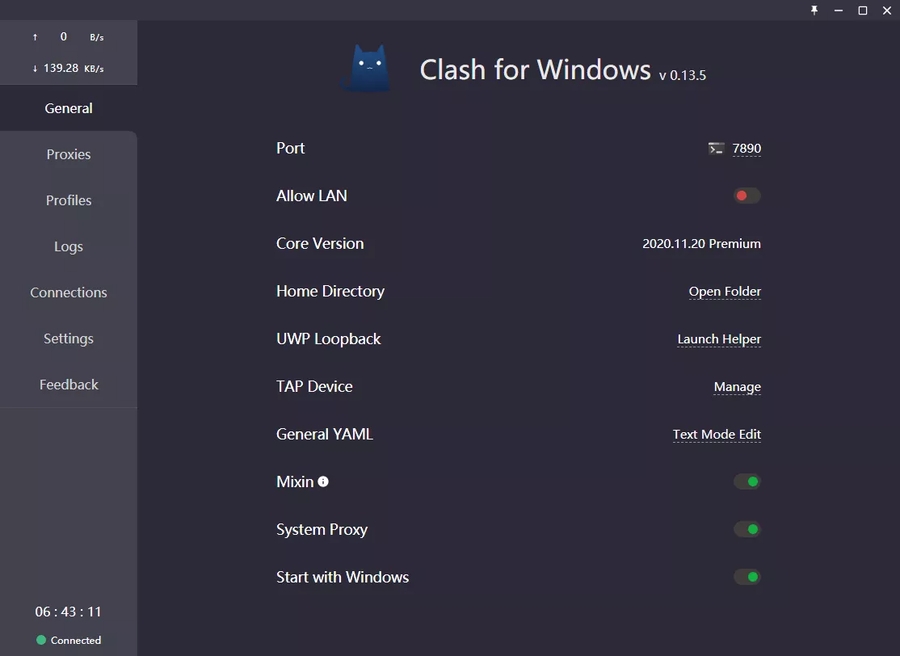This screenshot has width=900, height=656.
Task: Click Manage for TAP Device
Action: (737, 387)
